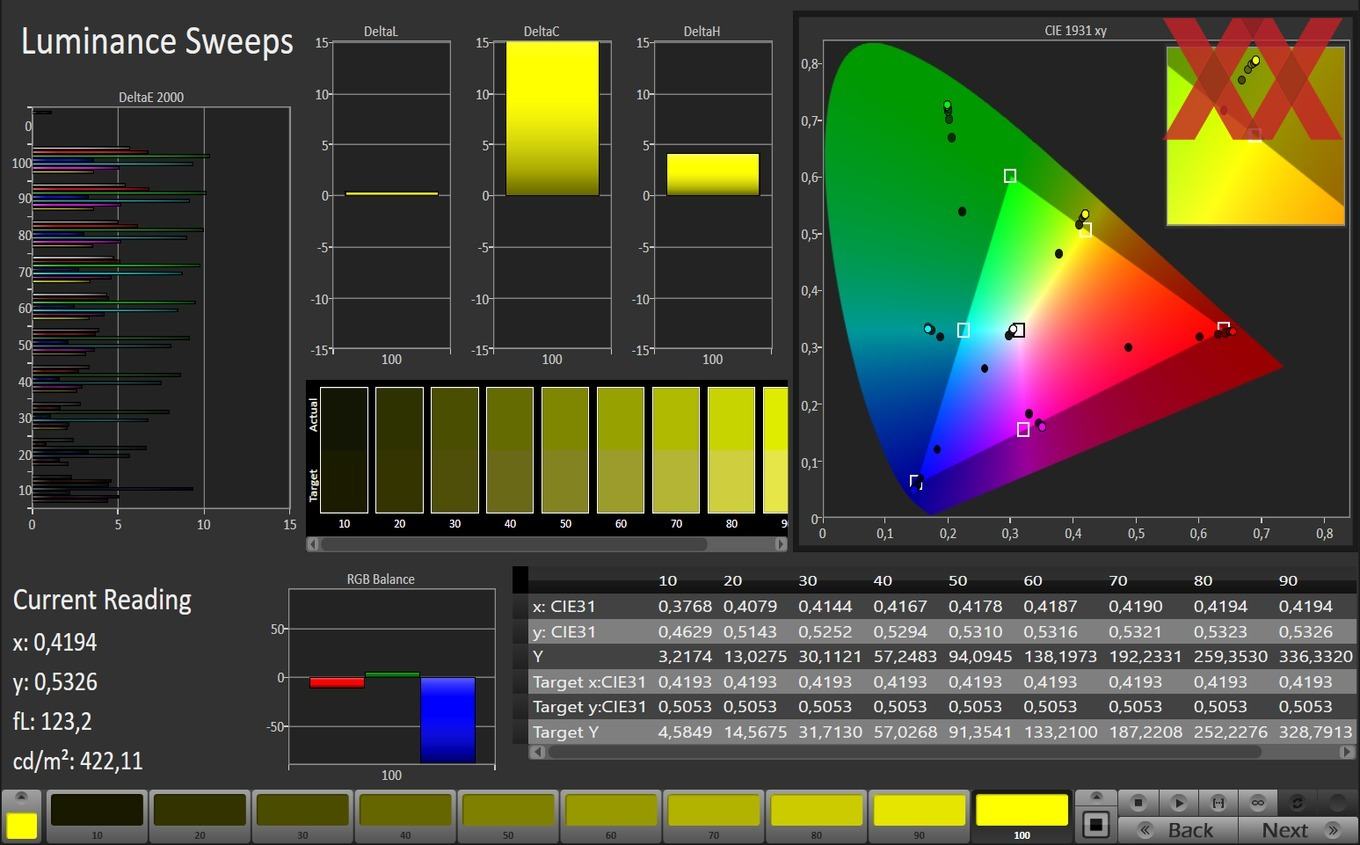Click the 'cd/m²: 422,11' reading
This screenshot has width=1360, height=845.
78,761
